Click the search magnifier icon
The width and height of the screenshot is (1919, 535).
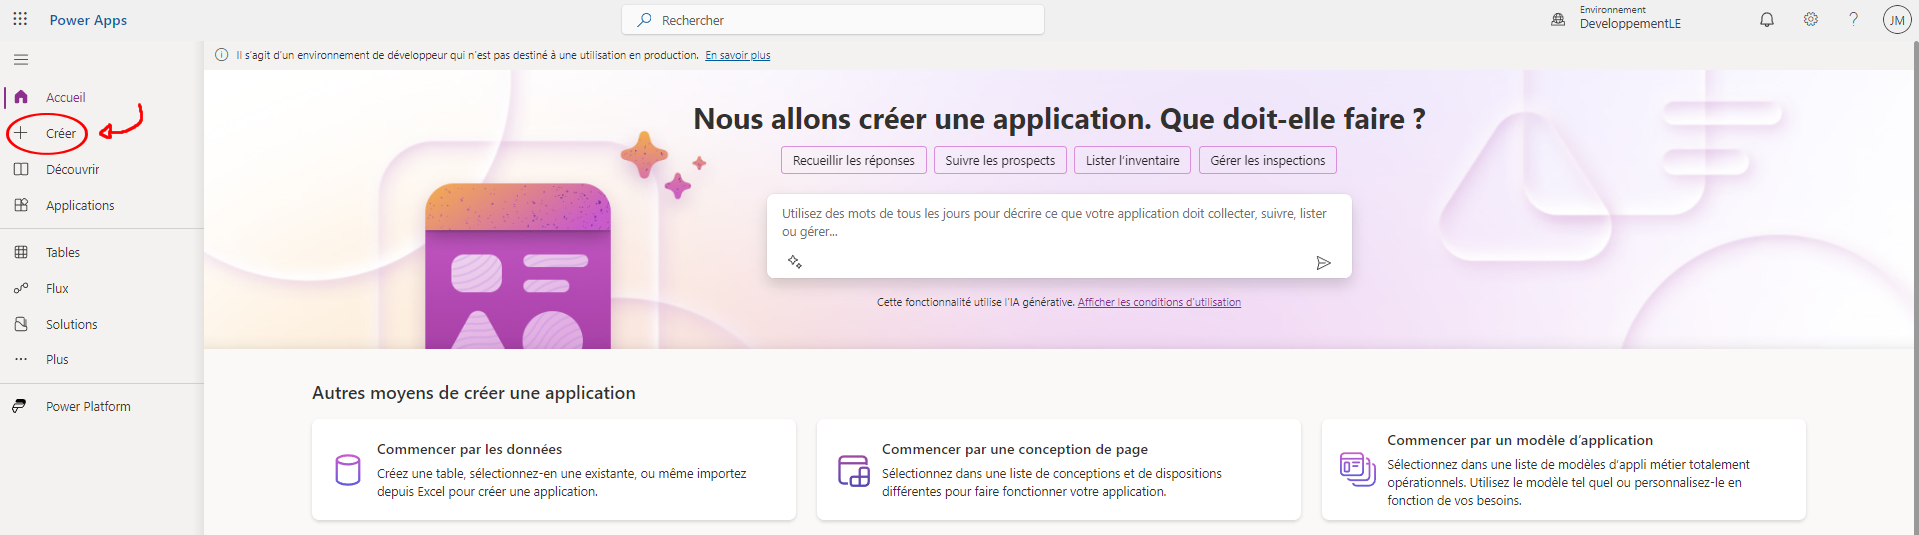click(x=645, y=20)
